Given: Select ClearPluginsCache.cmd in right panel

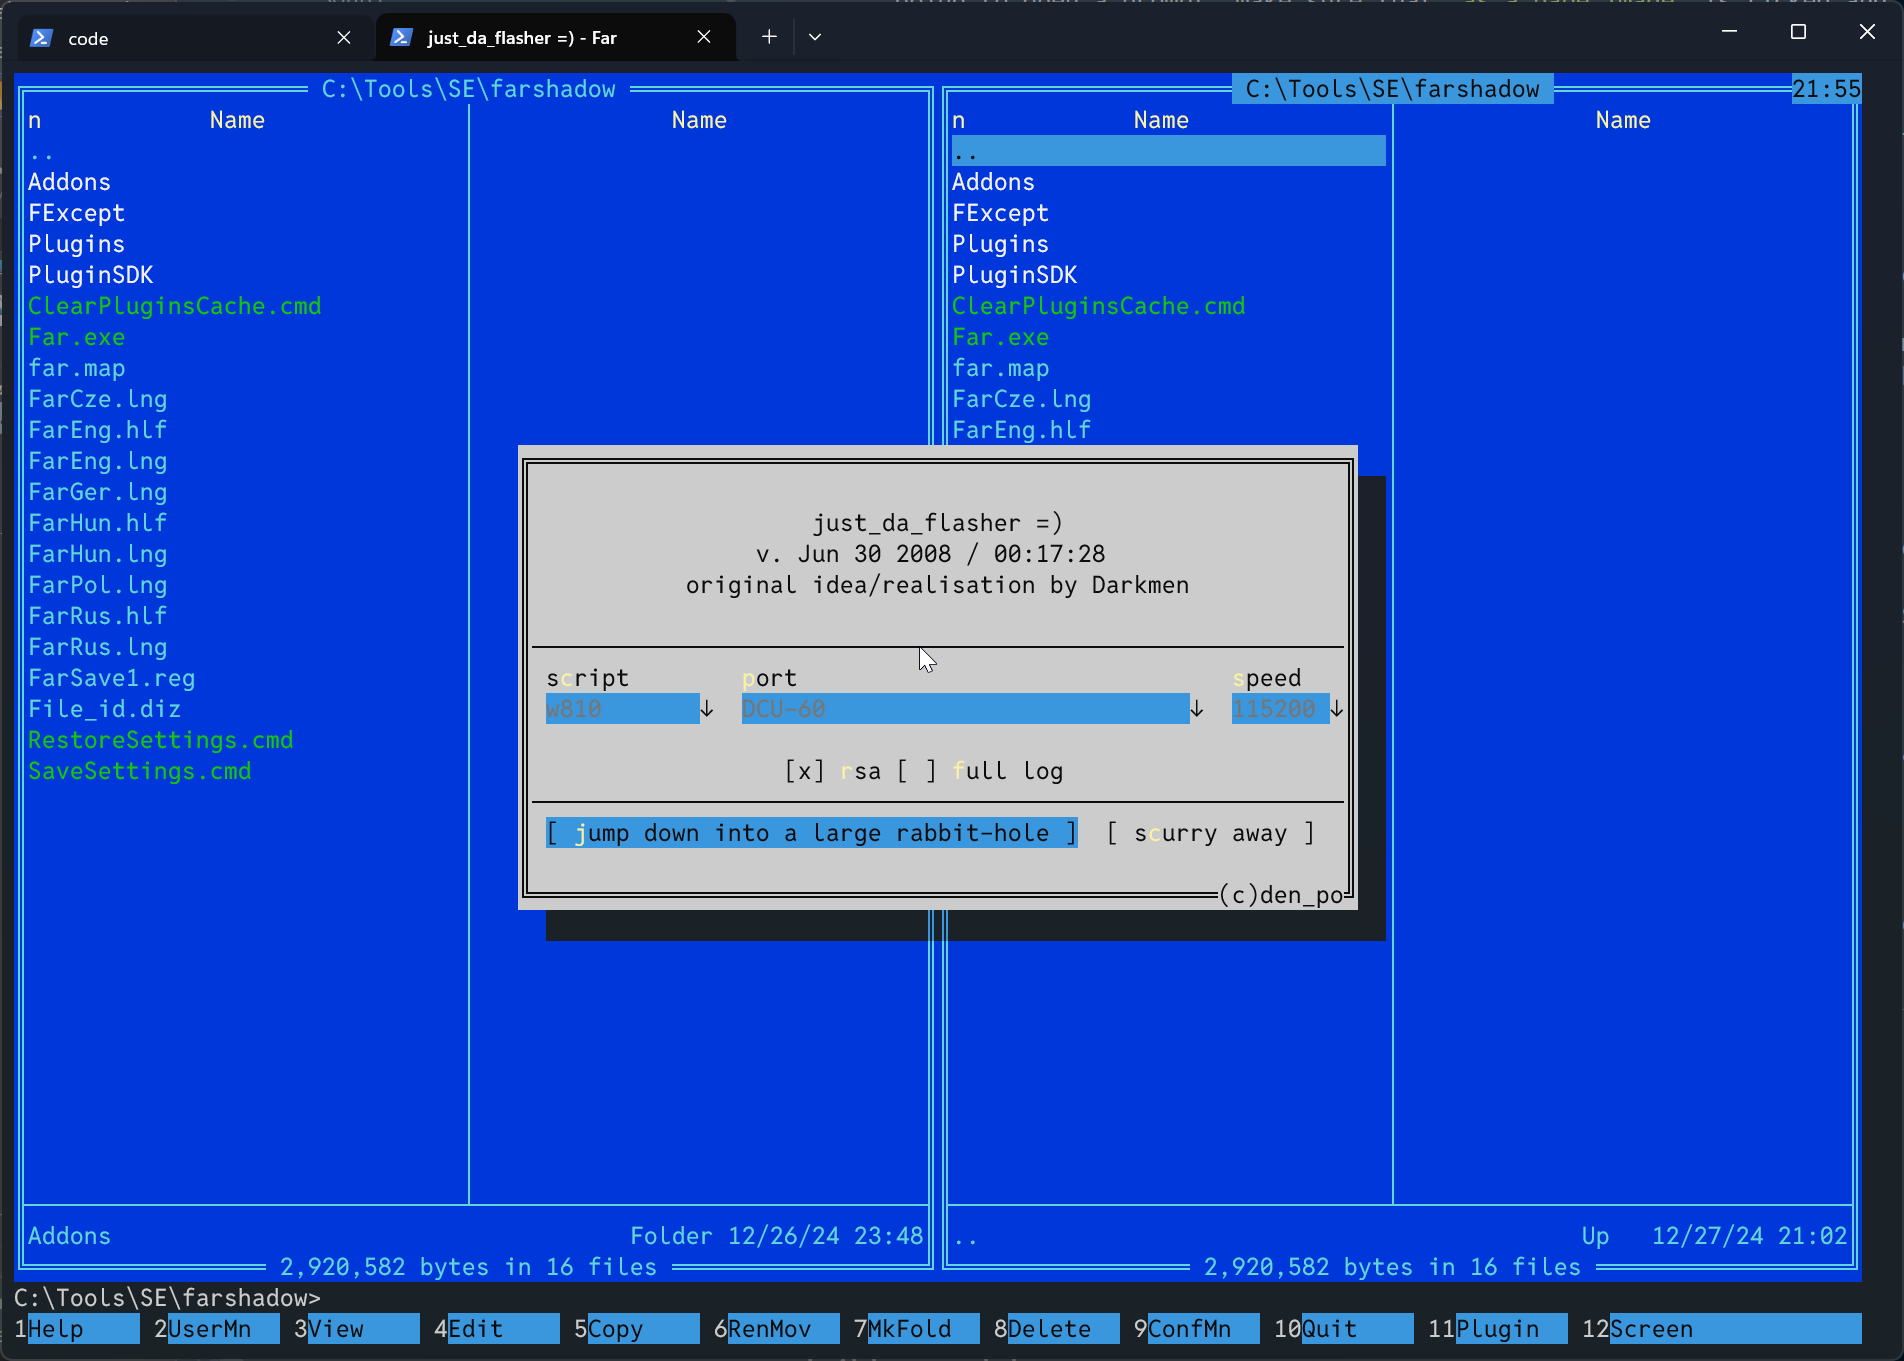Looking at the screenshot, I should tap(1099, 306).
